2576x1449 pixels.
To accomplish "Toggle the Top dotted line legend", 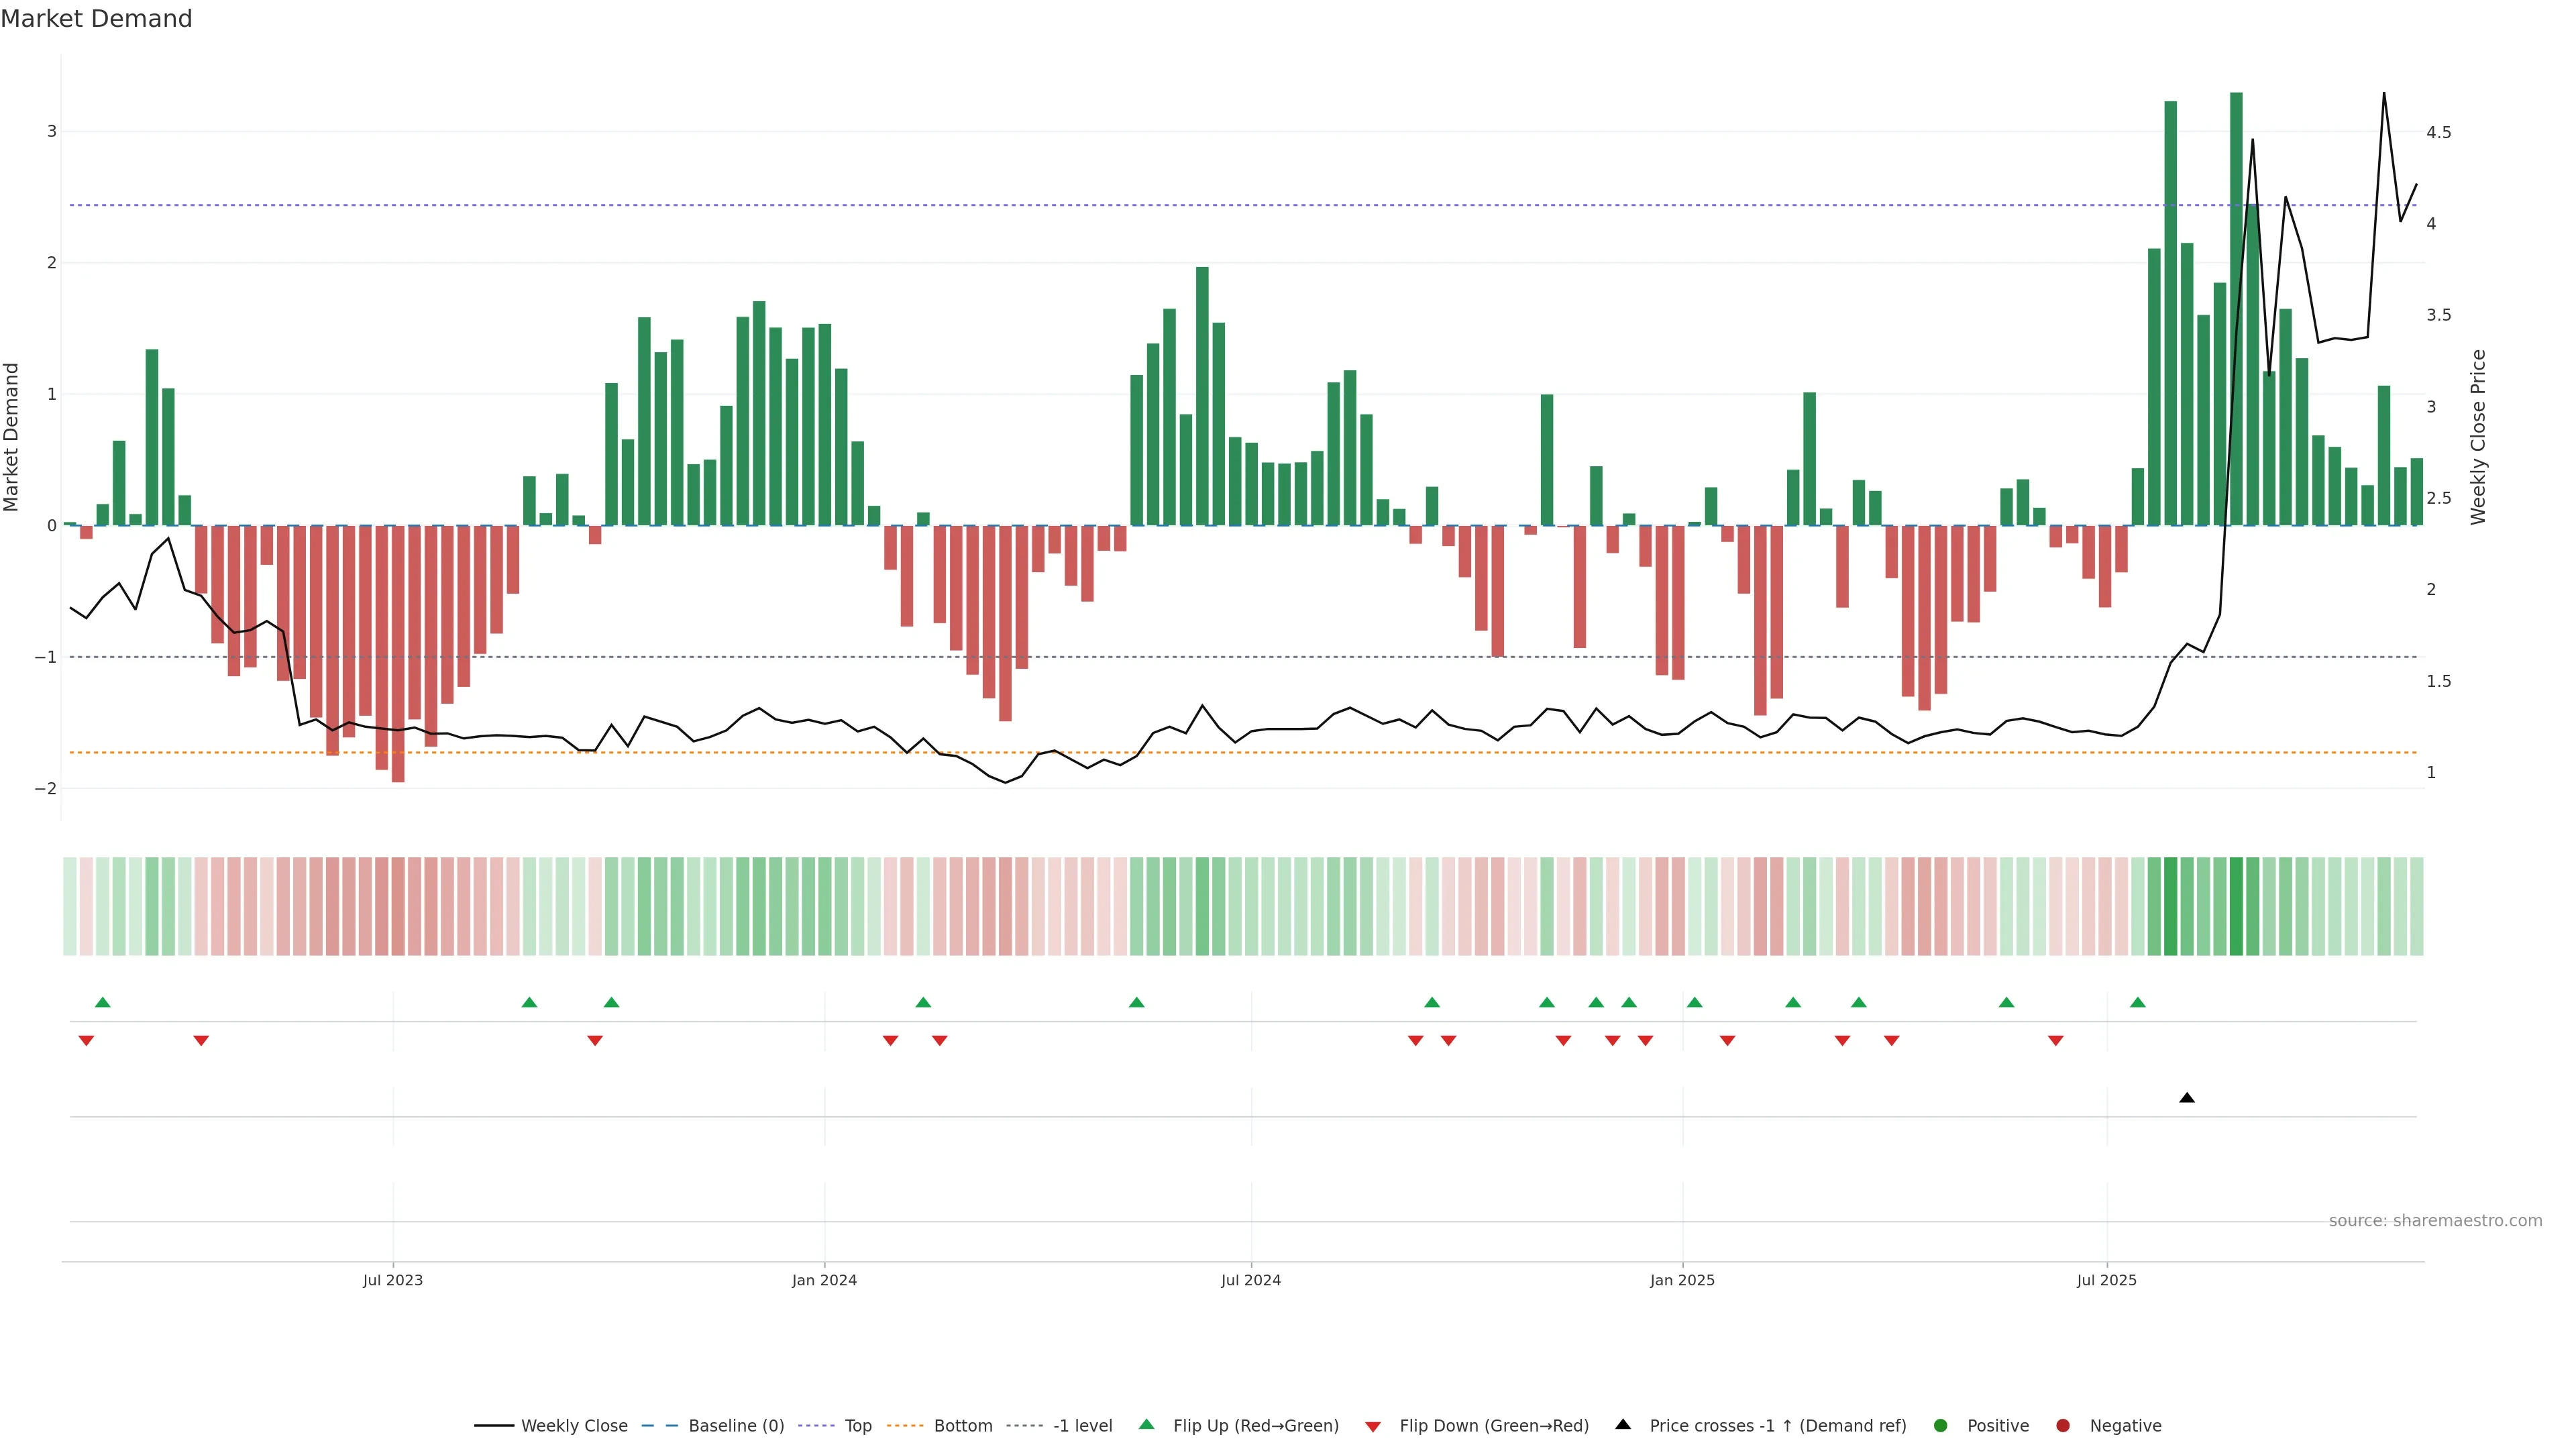I will tap(857, 1426).
